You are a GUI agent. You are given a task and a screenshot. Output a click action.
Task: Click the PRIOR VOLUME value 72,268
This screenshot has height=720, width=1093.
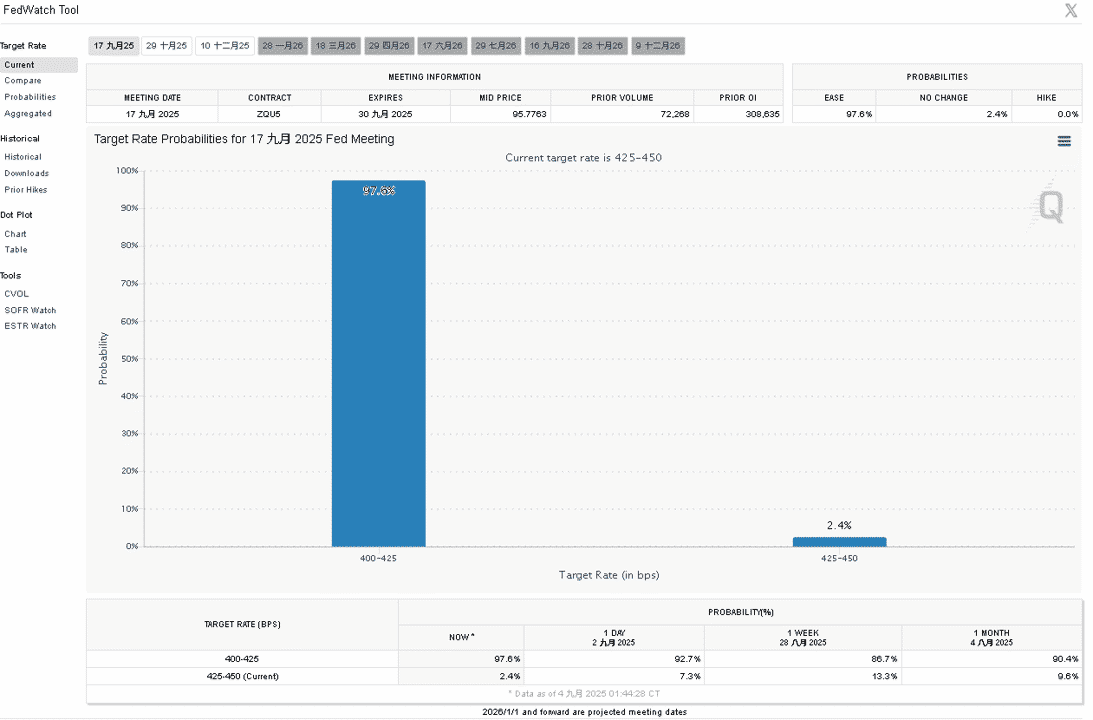pos(675,114)
